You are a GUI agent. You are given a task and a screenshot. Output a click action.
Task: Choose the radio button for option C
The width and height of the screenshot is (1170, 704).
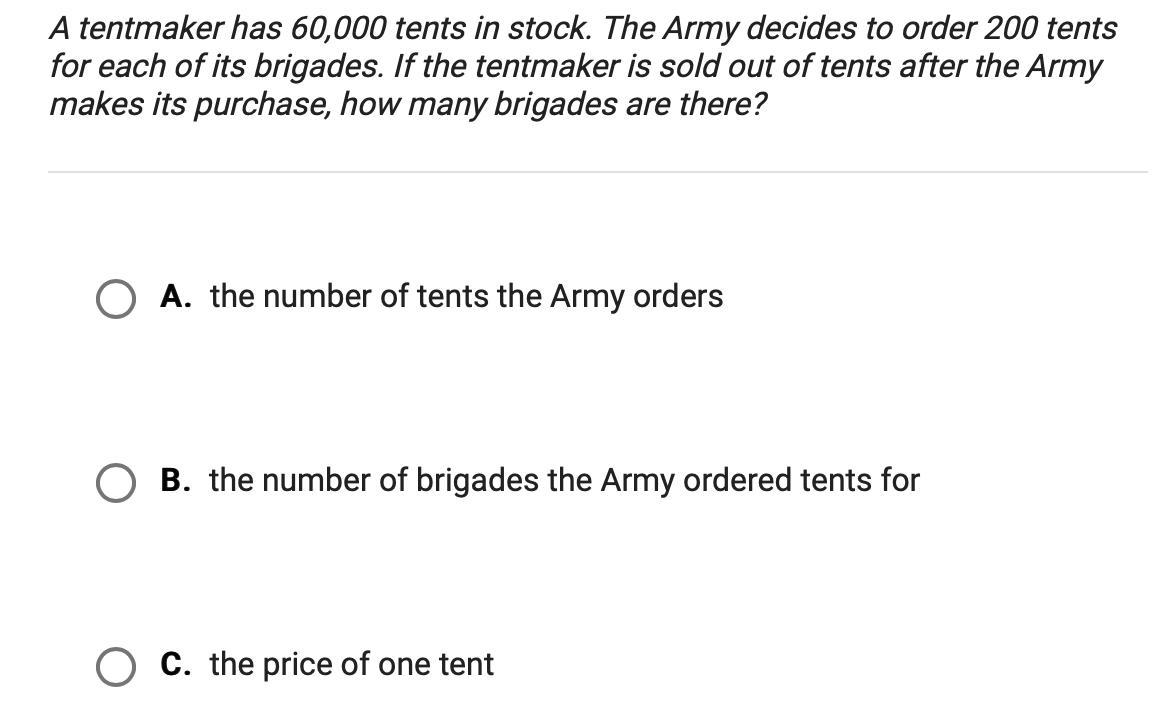(116, 667)
